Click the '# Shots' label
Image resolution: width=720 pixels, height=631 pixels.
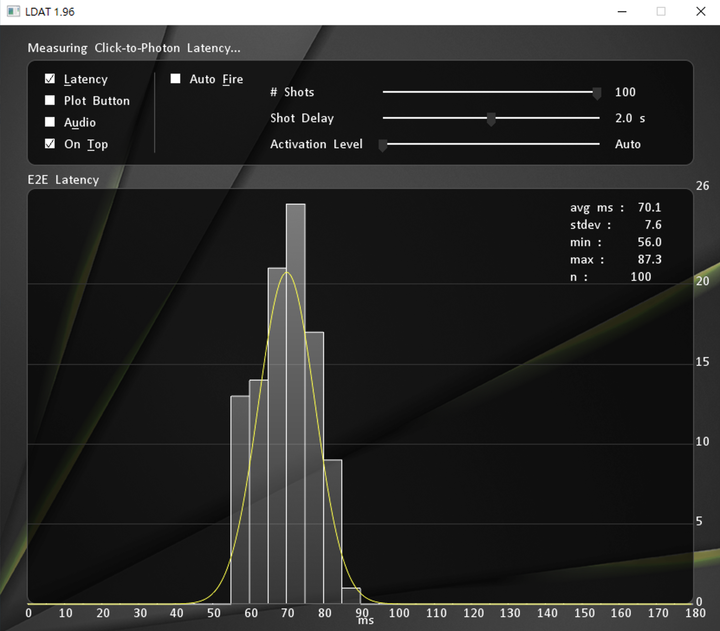pos(292,92)
